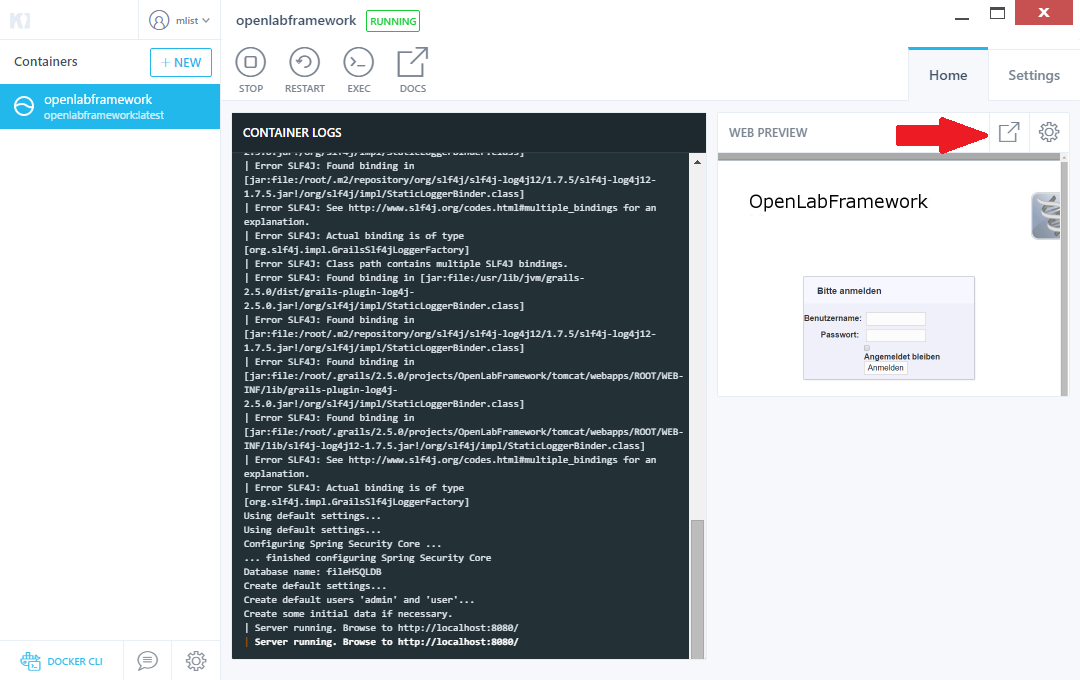The width and height of the screenshot is (1080, 680).
Task: Select the Home tab
Action: 947,75
